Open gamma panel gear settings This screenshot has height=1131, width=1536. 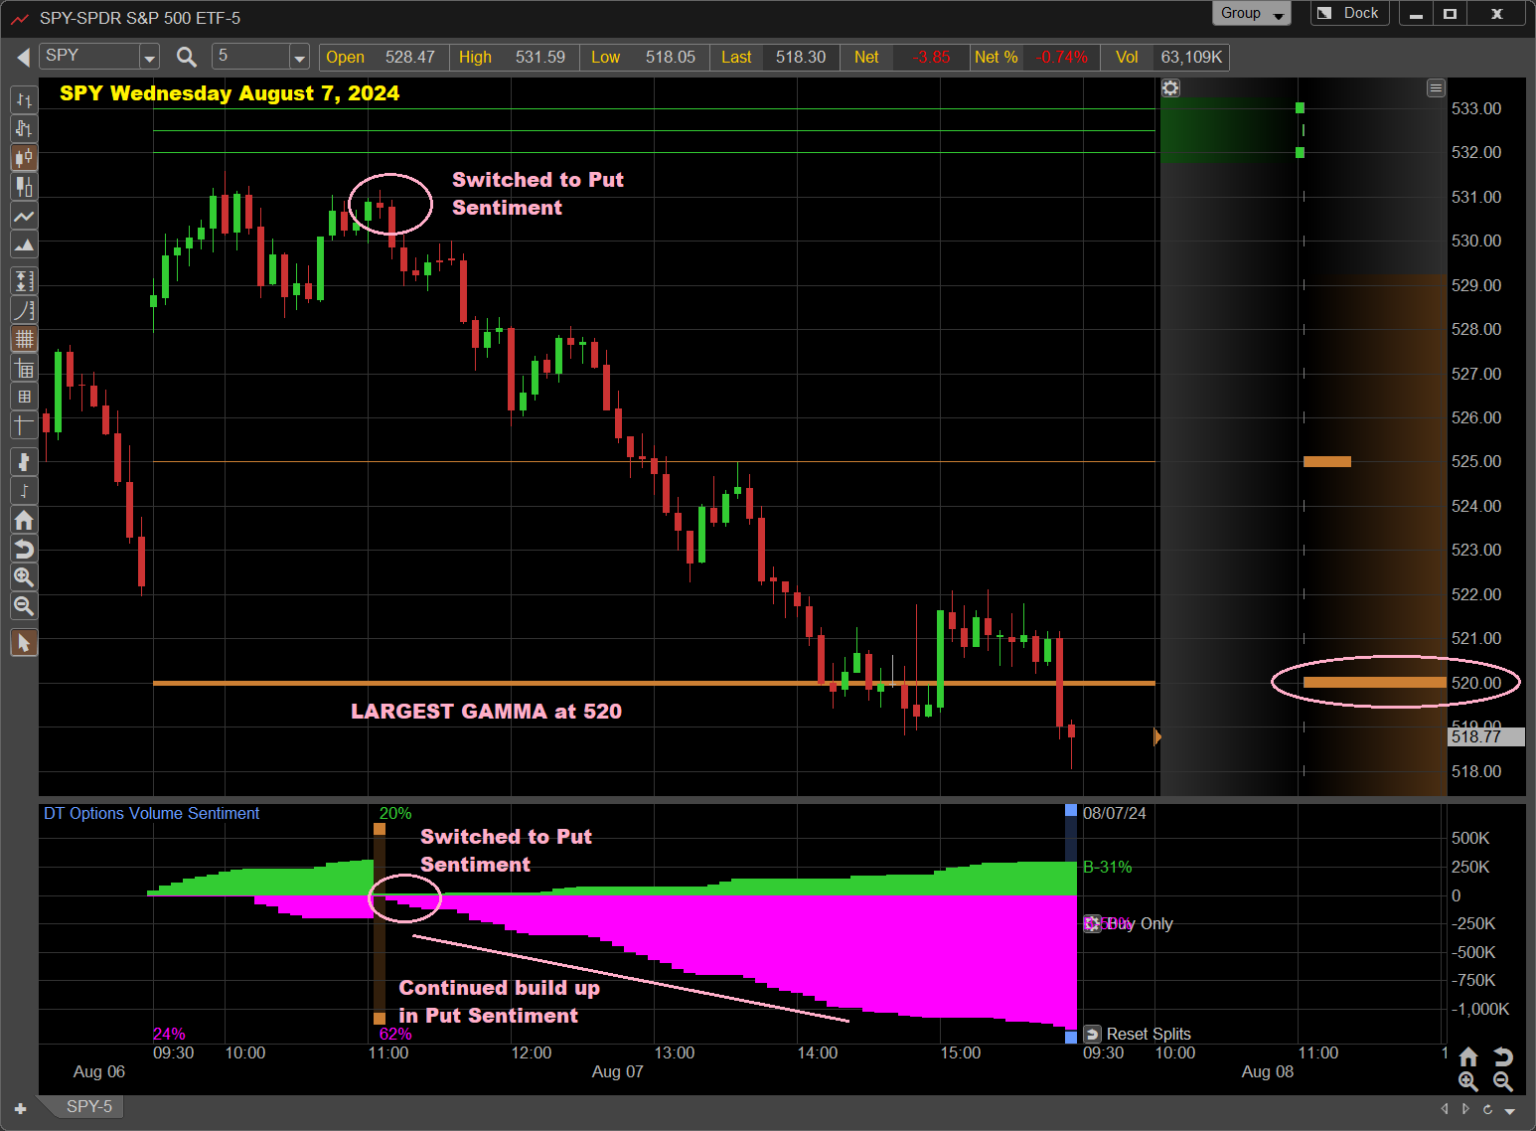1170,88
